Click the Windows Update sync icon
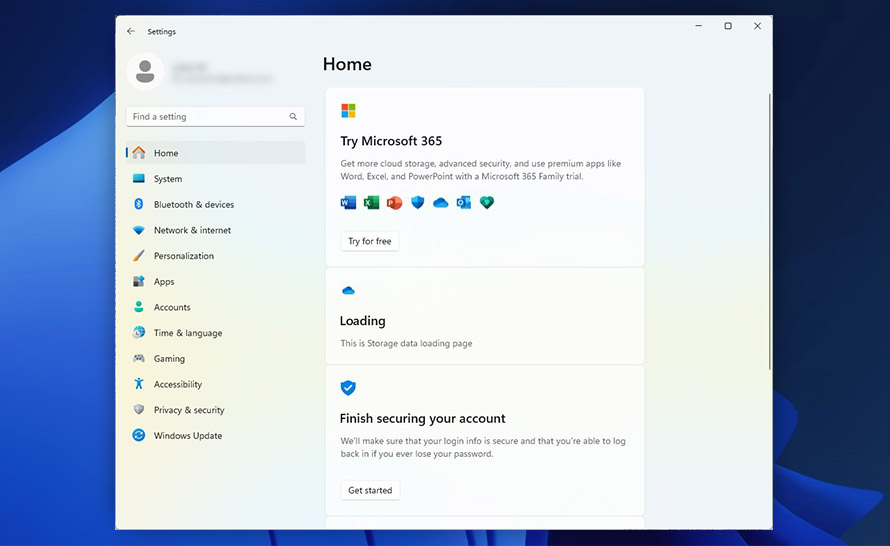 138,435
